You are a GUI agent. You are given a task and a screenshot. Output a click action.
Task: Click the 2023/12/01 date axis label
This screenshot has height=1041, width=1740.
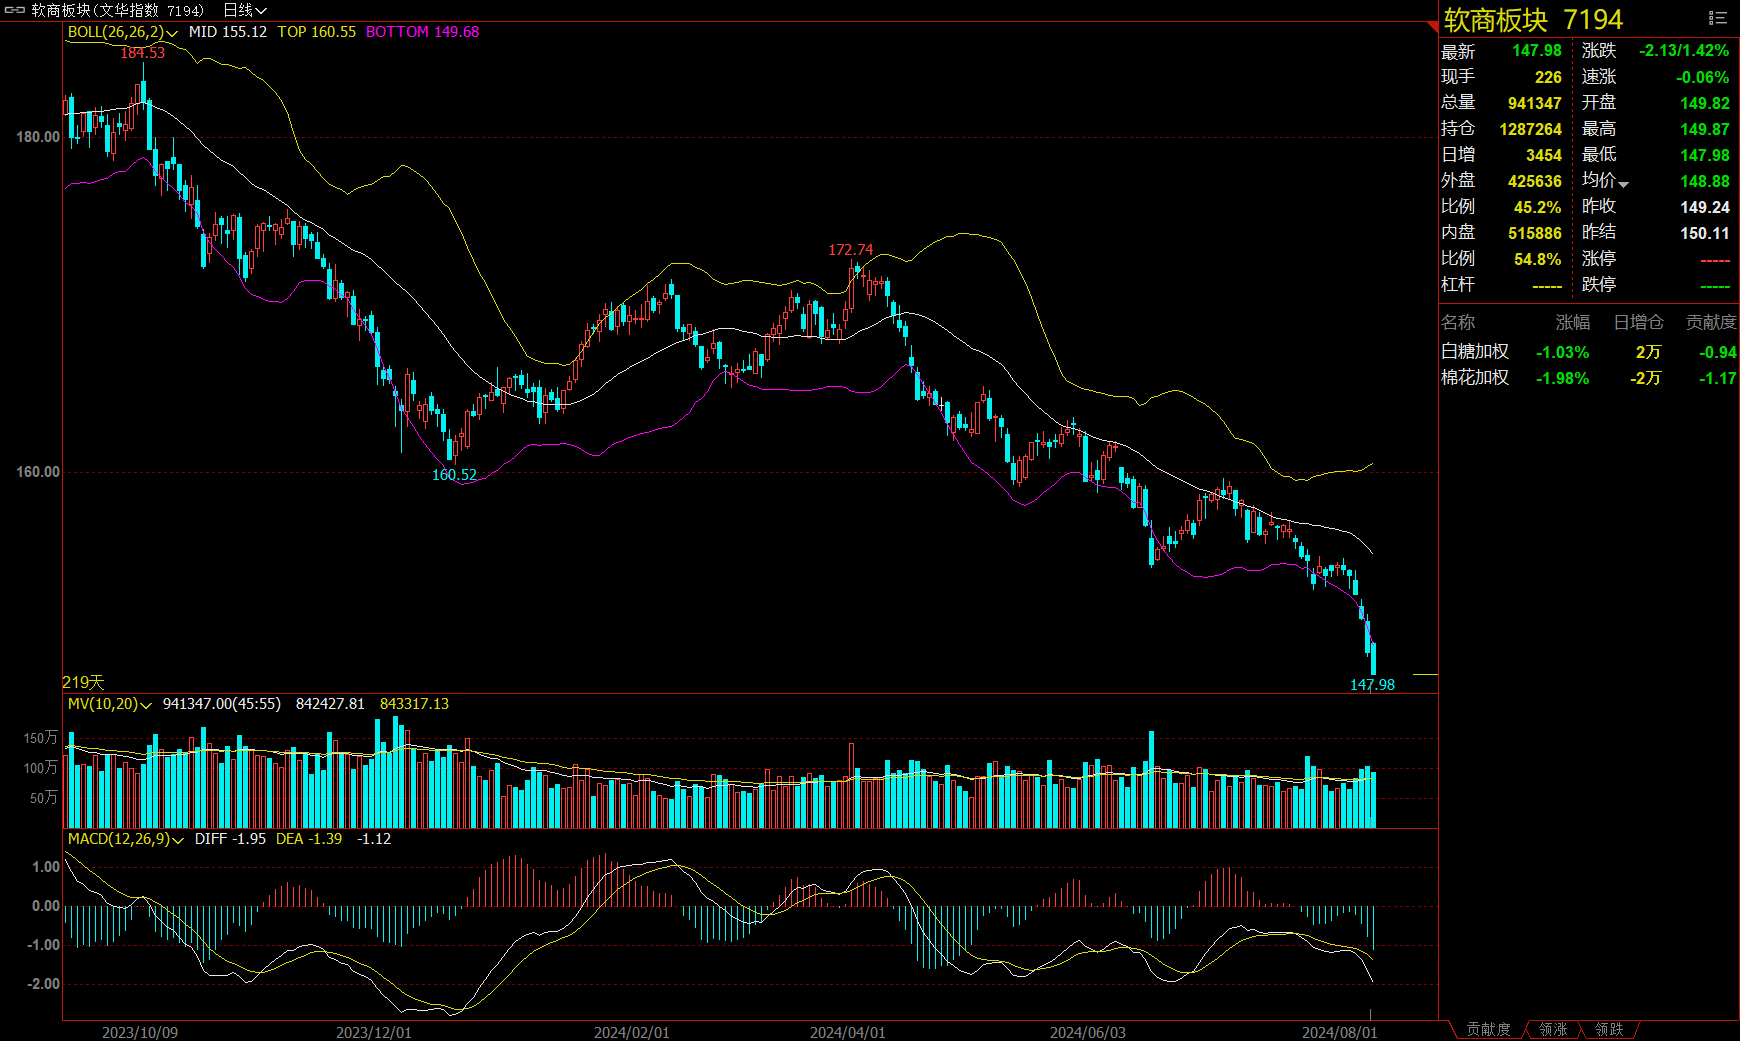(373, 1032)
